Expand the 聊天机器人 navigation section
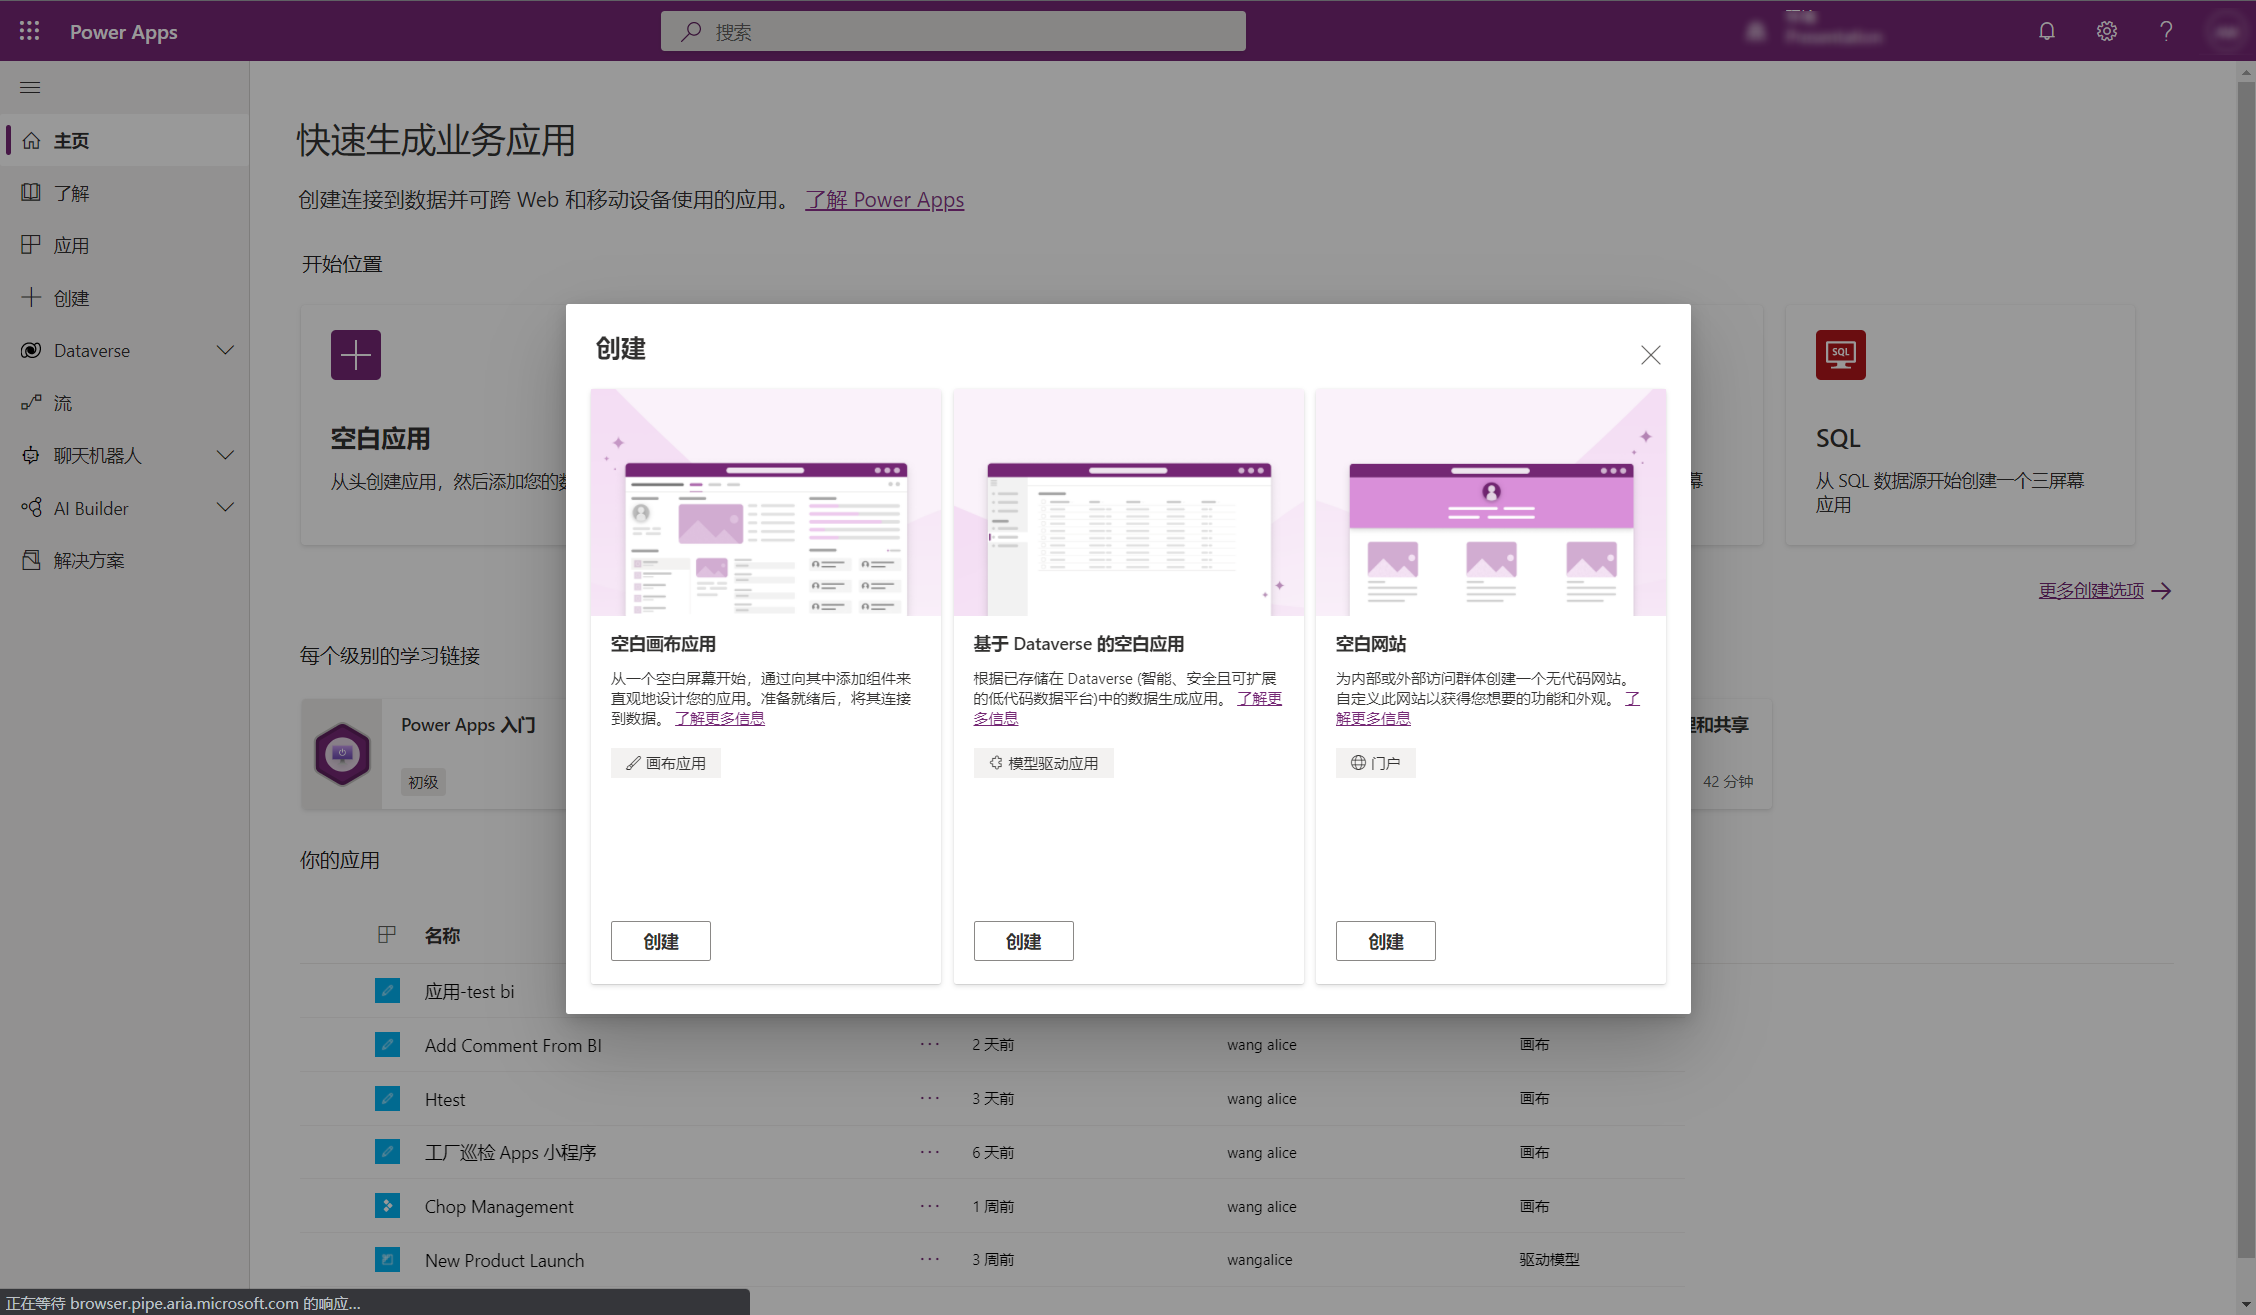 coord(225,455)
